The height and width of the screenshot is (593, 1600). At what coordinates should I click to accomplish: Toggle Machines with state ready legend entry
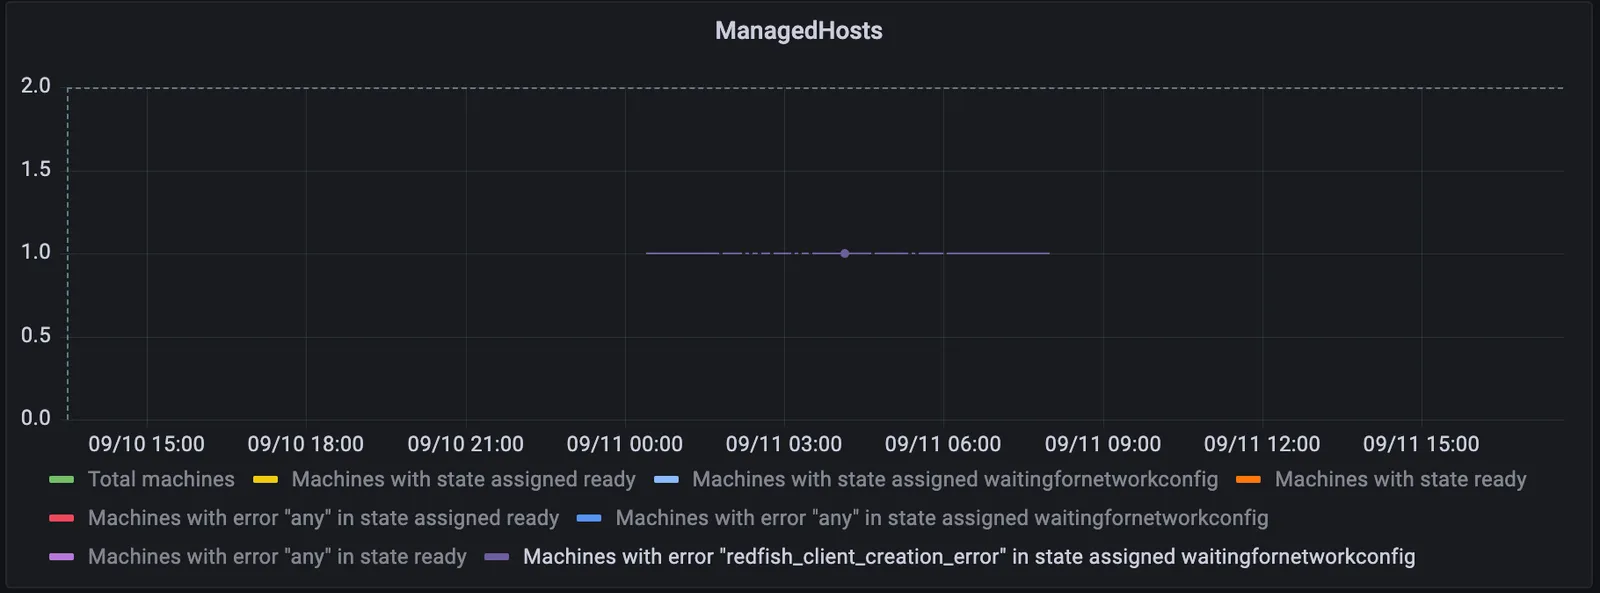click(x=1400, y=480)
